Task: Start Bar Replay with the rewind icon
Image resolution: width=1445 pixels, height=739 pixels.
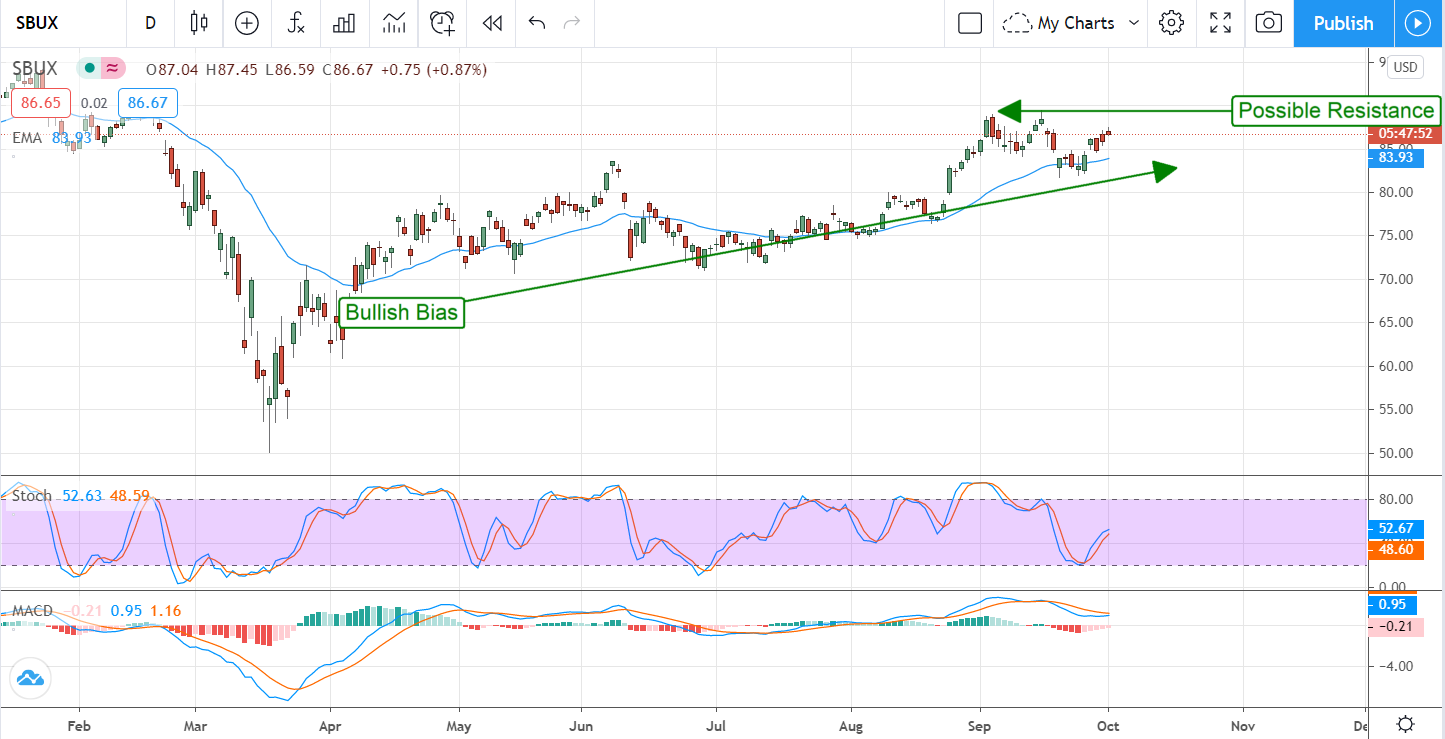Action: pyautogui.click(x=491, y=23)
